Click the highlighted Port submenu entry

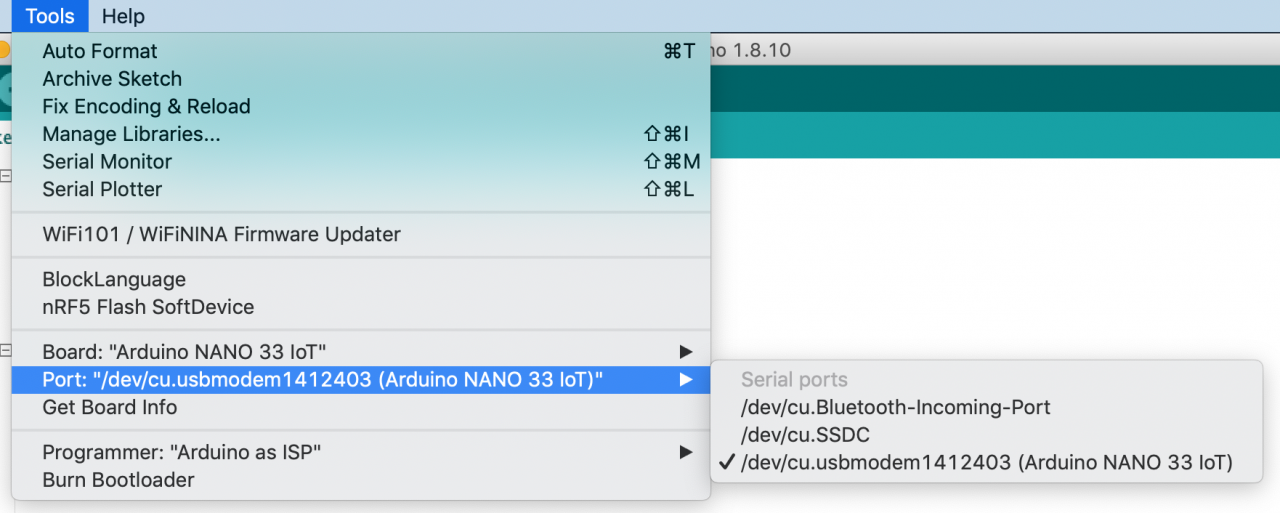pos(322,380)
